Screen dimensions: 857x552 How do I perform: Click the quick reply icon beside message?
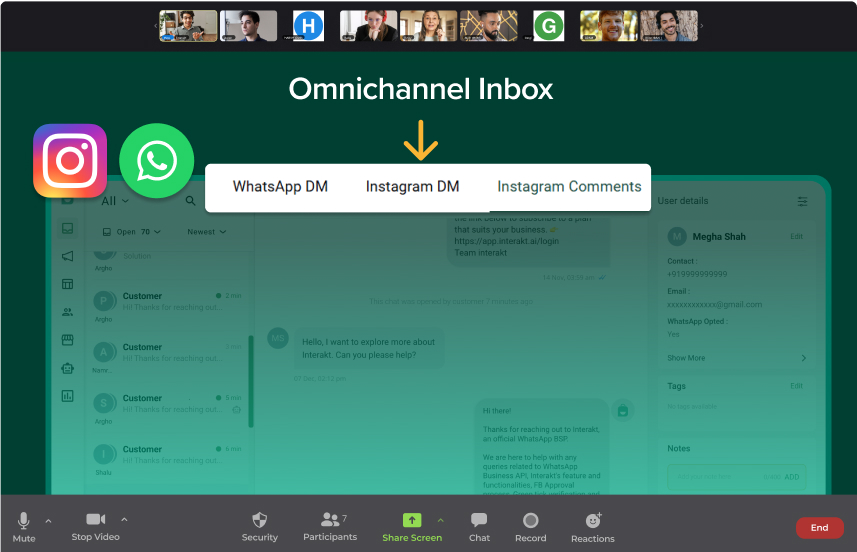tap(623, 410)
